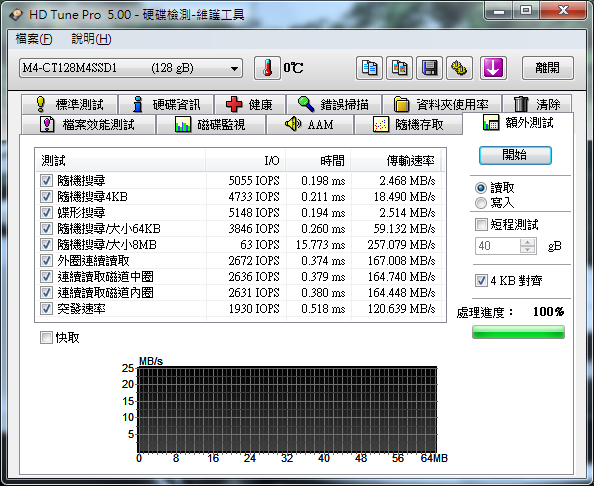
Task: Select the 寫入 radio button
Action: (x=481, y=203)
